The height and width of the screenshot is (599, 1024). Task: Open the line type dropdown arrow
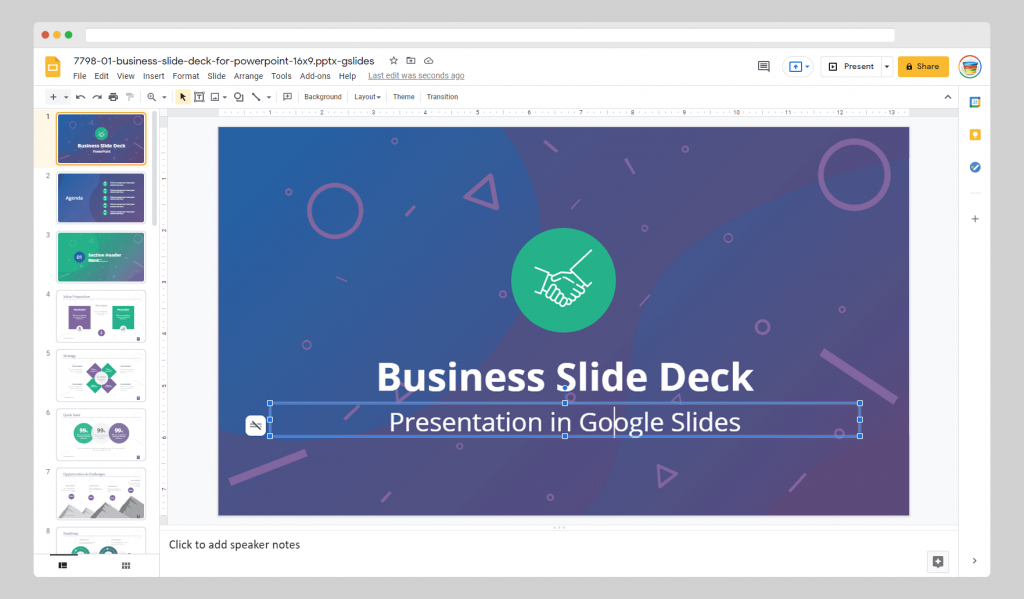click(x=268, y=97)
